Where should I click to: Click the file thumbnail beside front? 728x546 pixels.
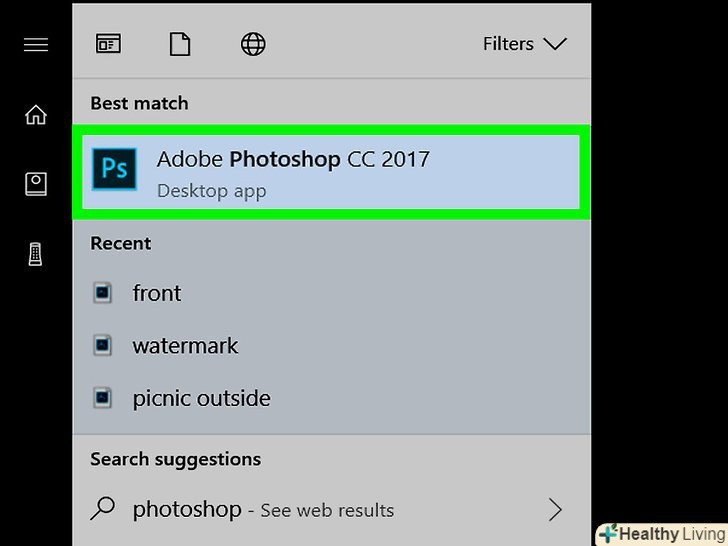coord(102,293)
